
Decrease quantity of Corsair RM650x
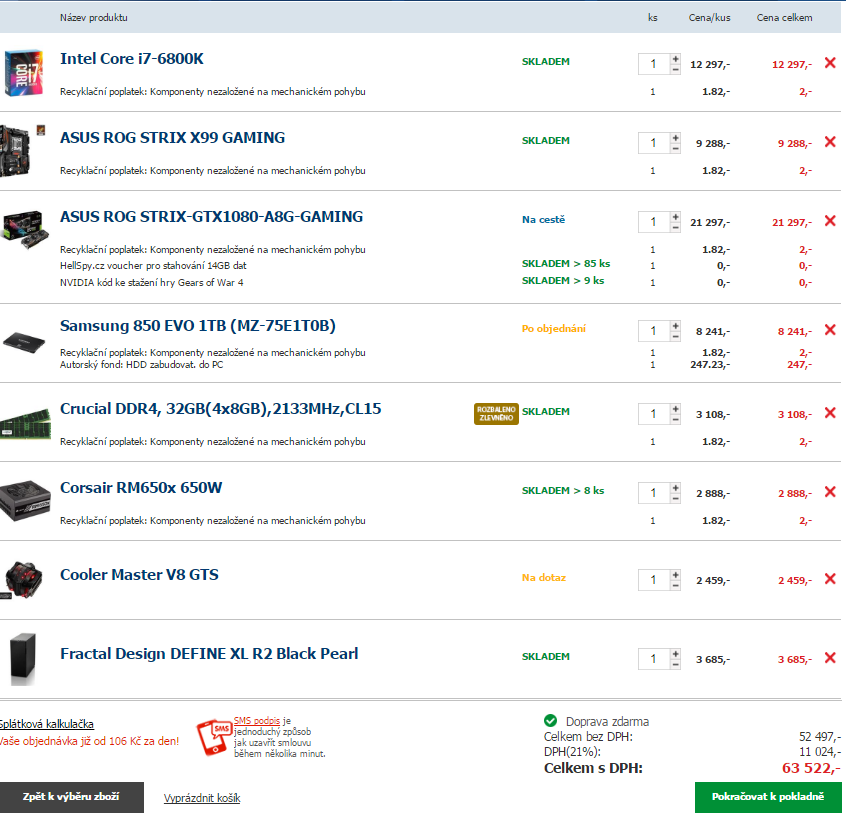[676, 498]
